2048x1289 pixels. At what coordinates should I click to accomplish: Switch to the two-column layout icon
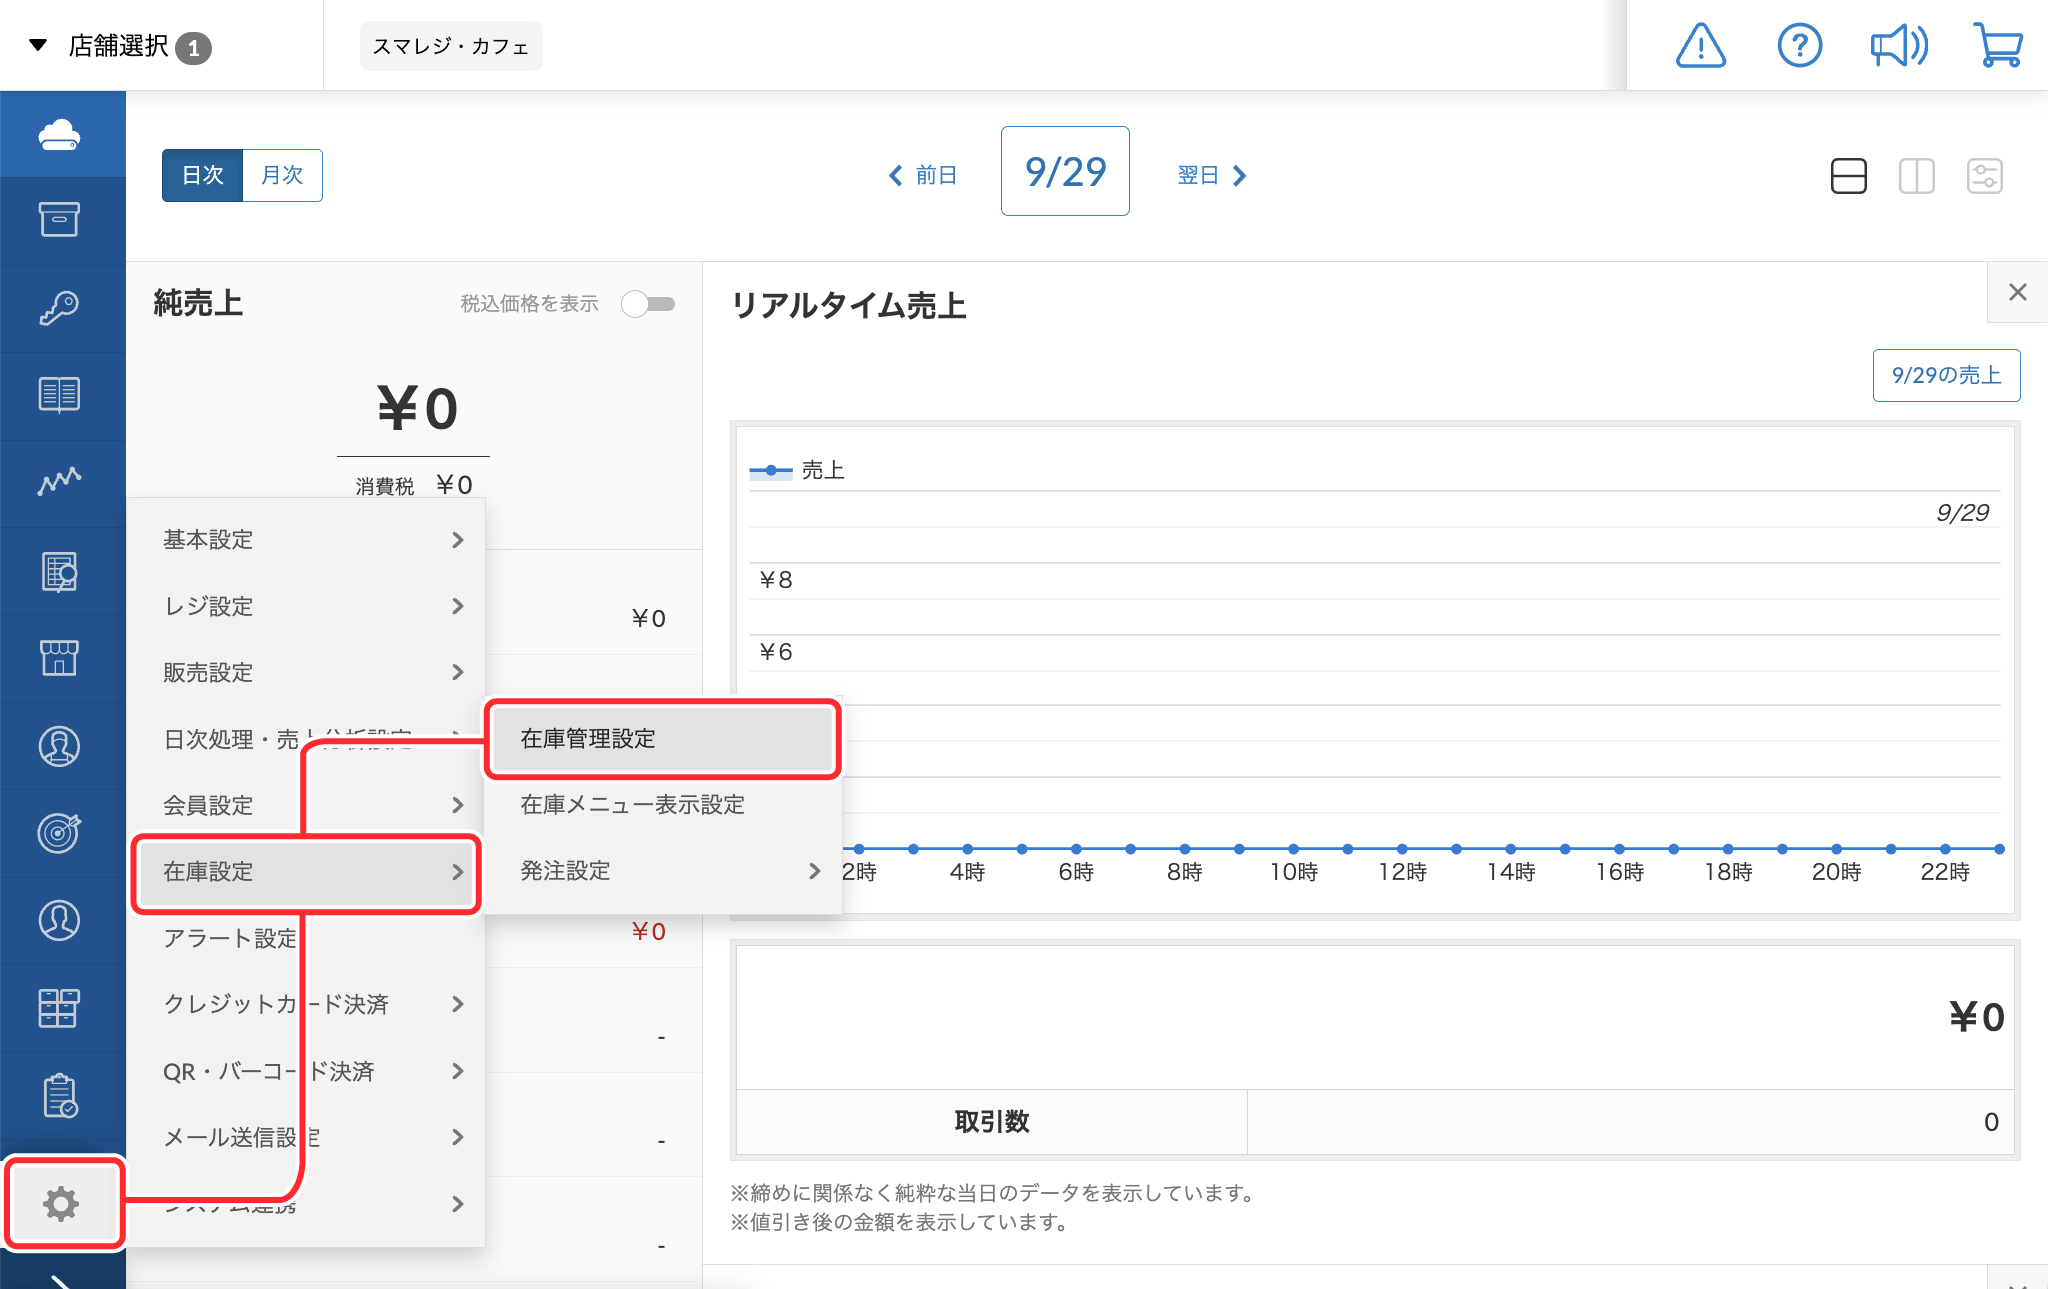(x=1917, y=176)
